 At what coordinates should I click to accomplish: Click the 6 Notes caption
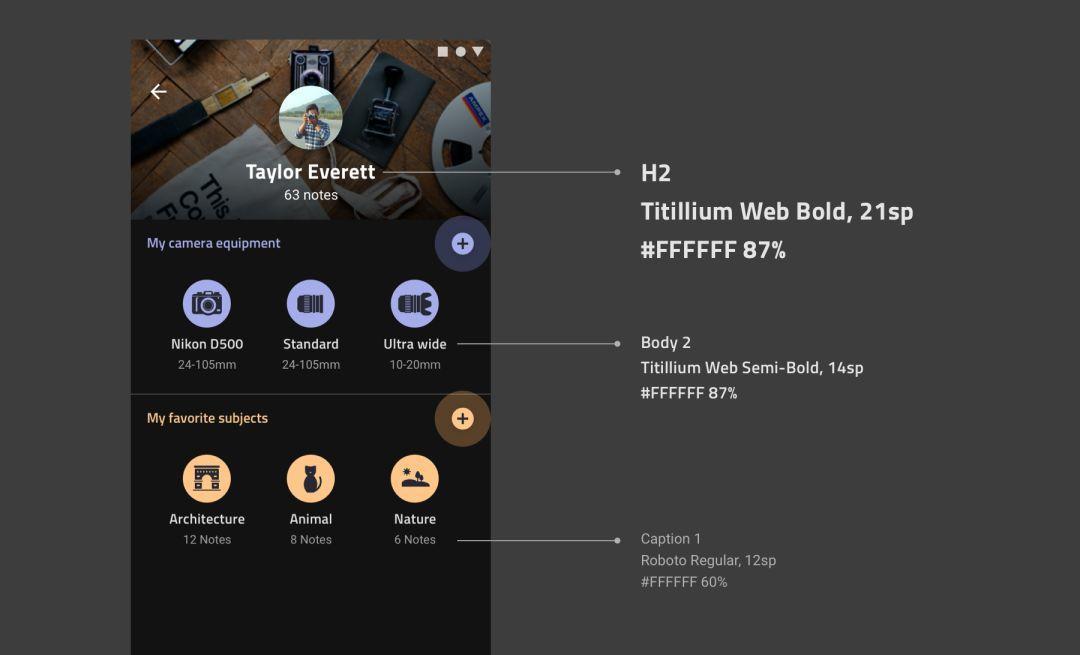pos(415,539)
